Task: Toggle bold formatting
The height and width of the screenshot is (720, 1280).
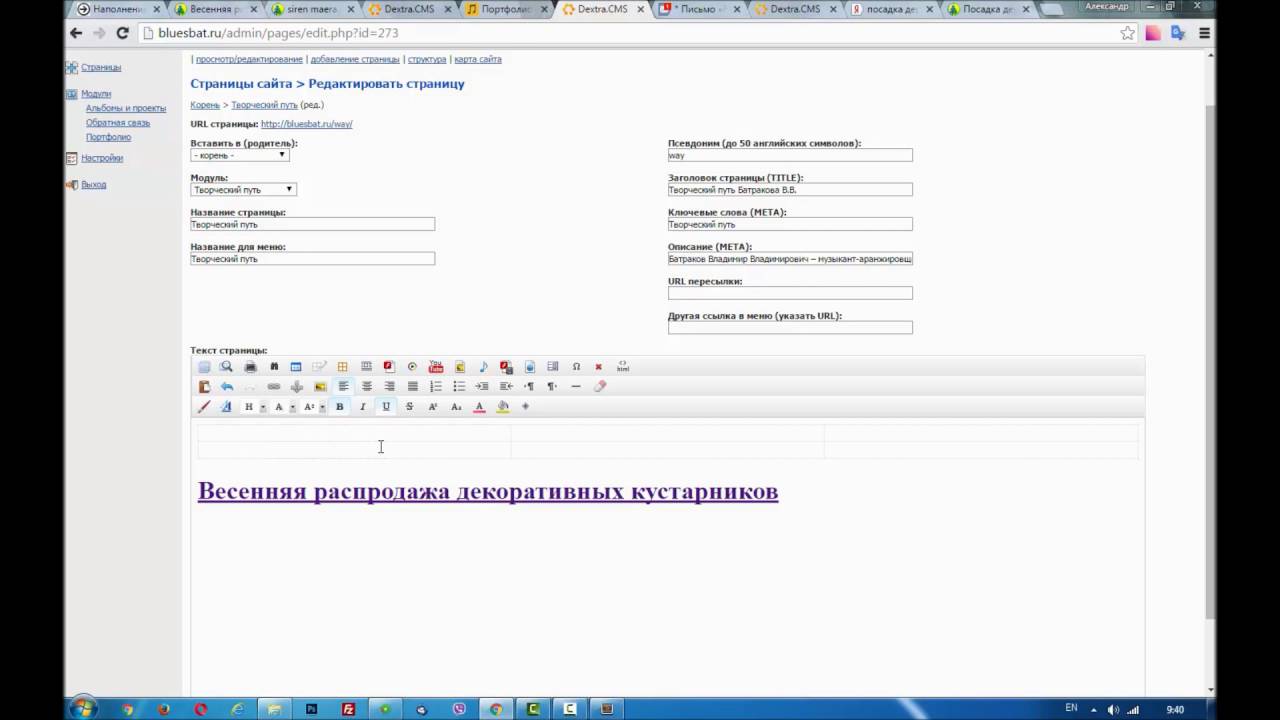Action: pos(339,407)
